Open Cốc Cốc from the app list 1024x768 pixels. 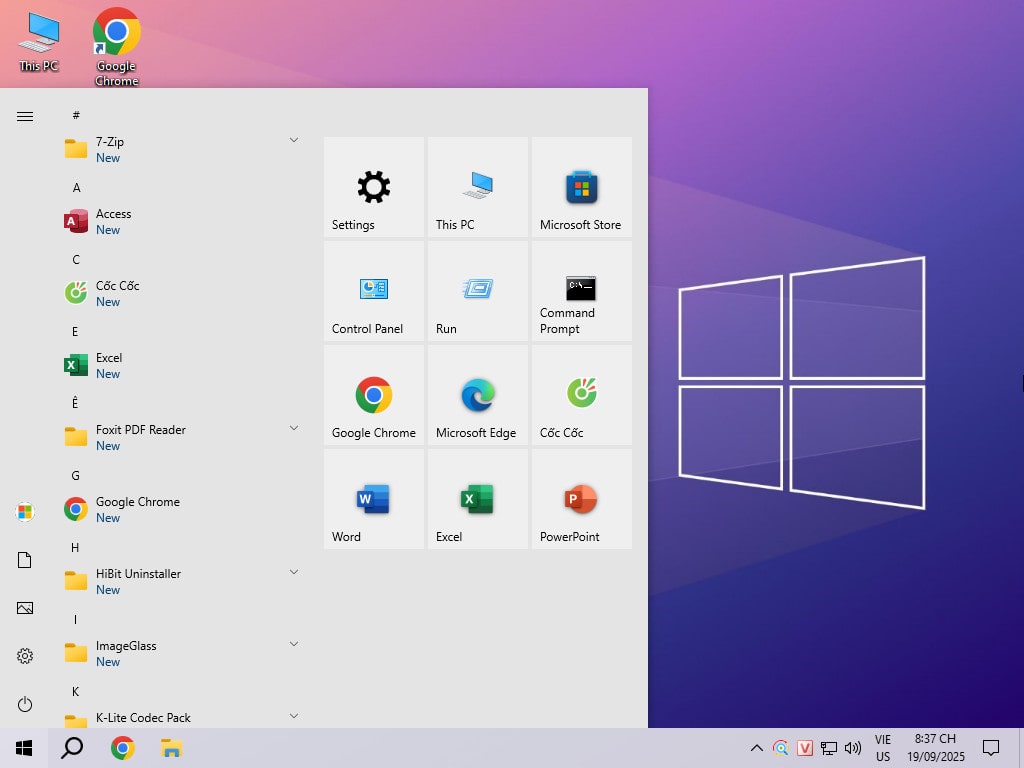coord(182,293)
